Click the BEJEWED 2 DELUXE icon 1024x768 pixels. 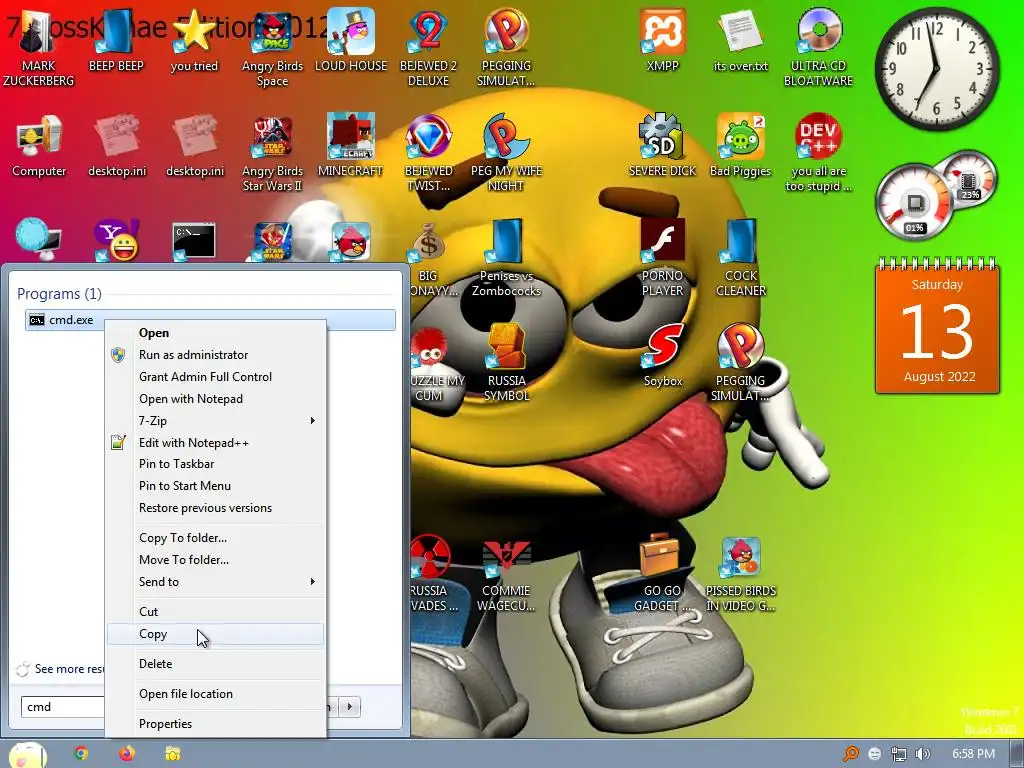click(428, 47)
